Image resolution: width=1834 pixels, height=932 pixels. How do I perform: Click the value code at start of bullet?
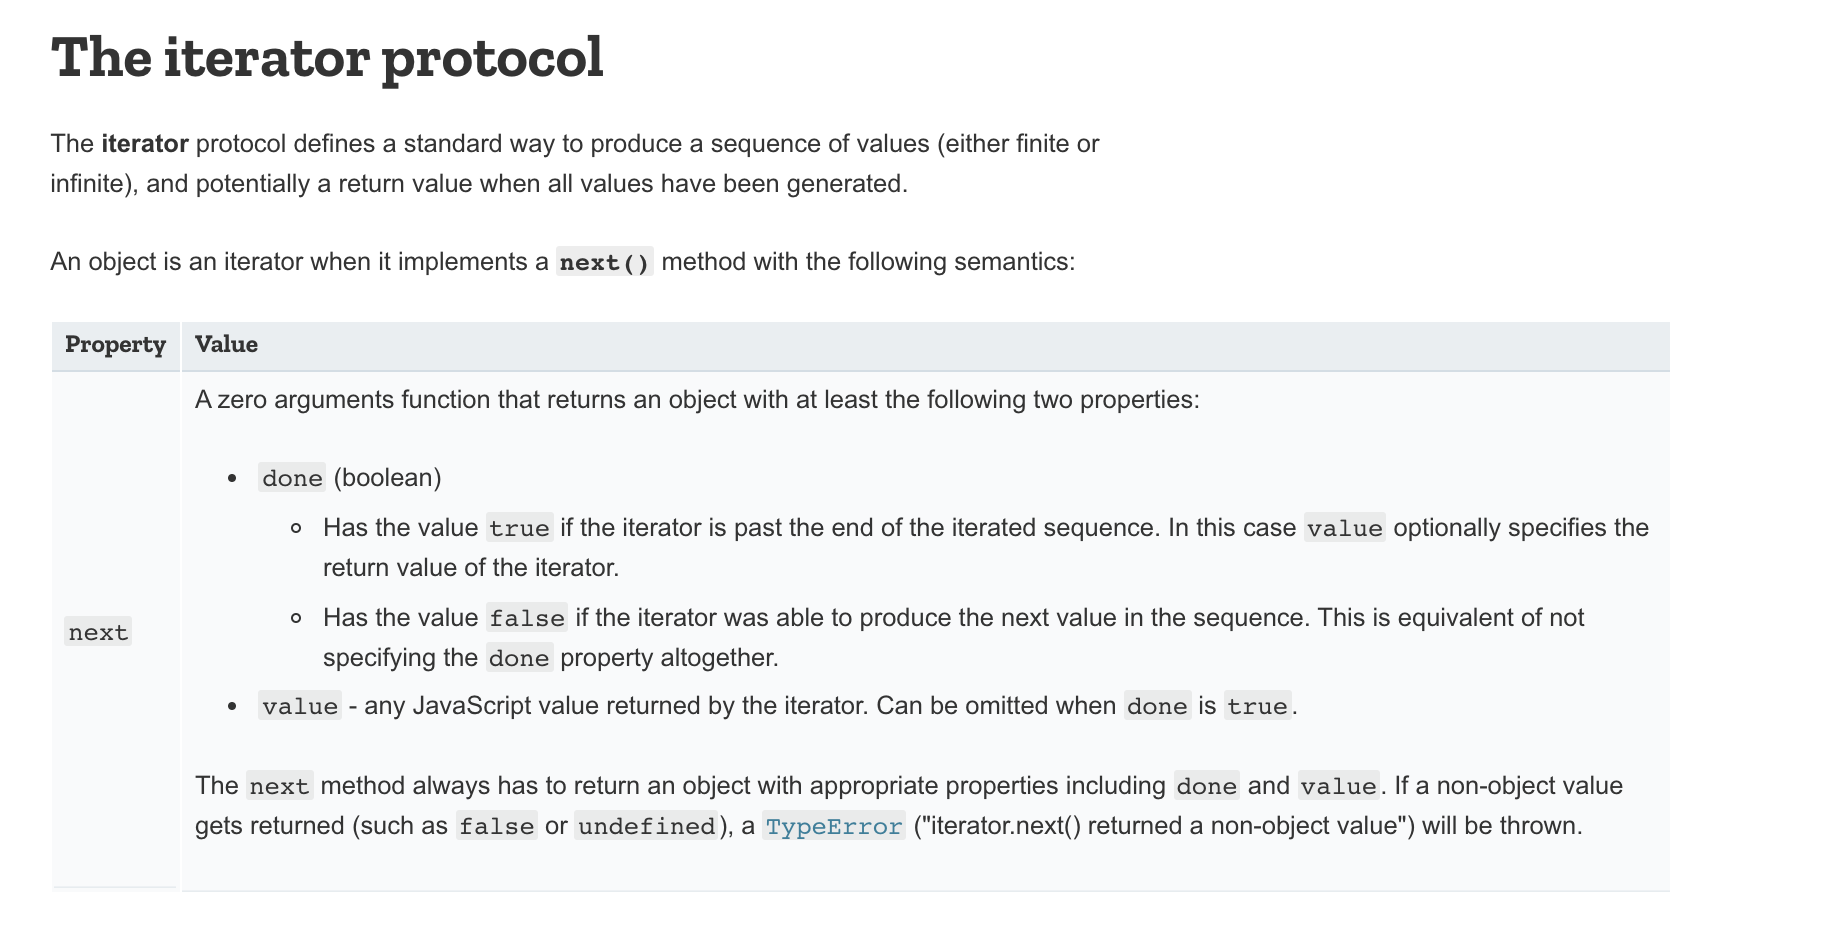pyautogui.click(x=300, y=706)
